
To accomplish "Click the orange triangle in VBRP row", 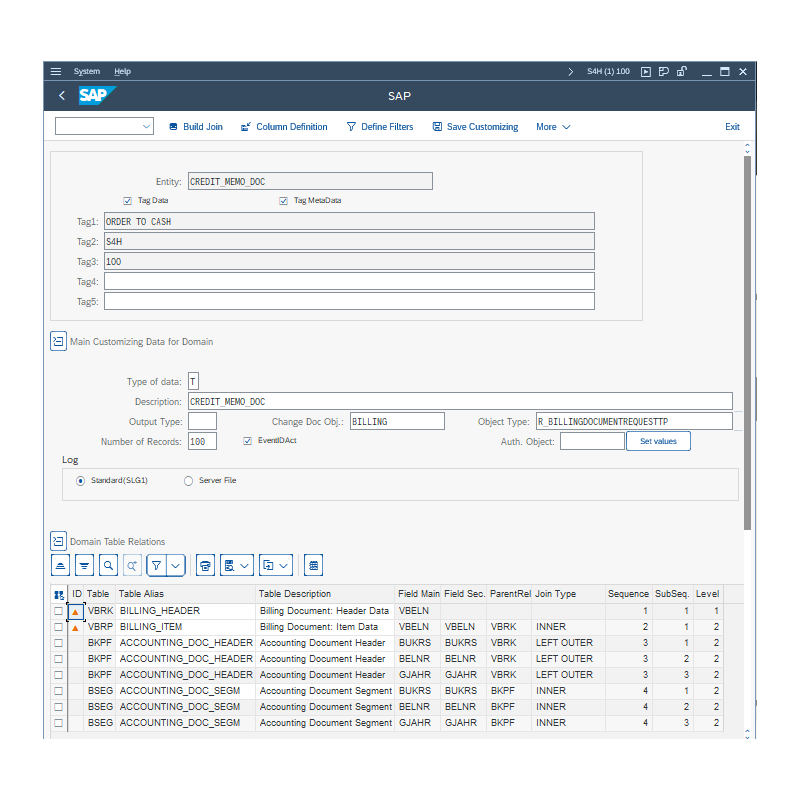I will coord(76,628).
